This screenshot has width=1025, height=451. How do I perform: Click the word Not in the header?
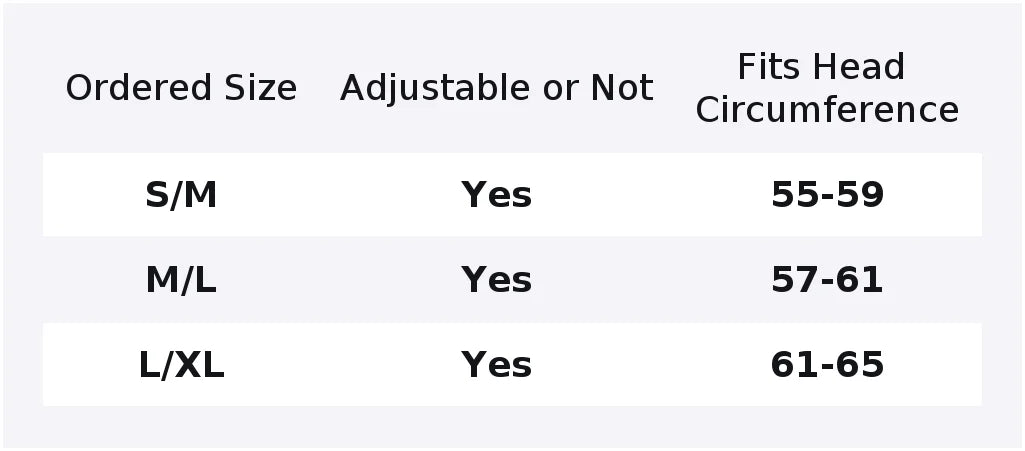[622, 88]
